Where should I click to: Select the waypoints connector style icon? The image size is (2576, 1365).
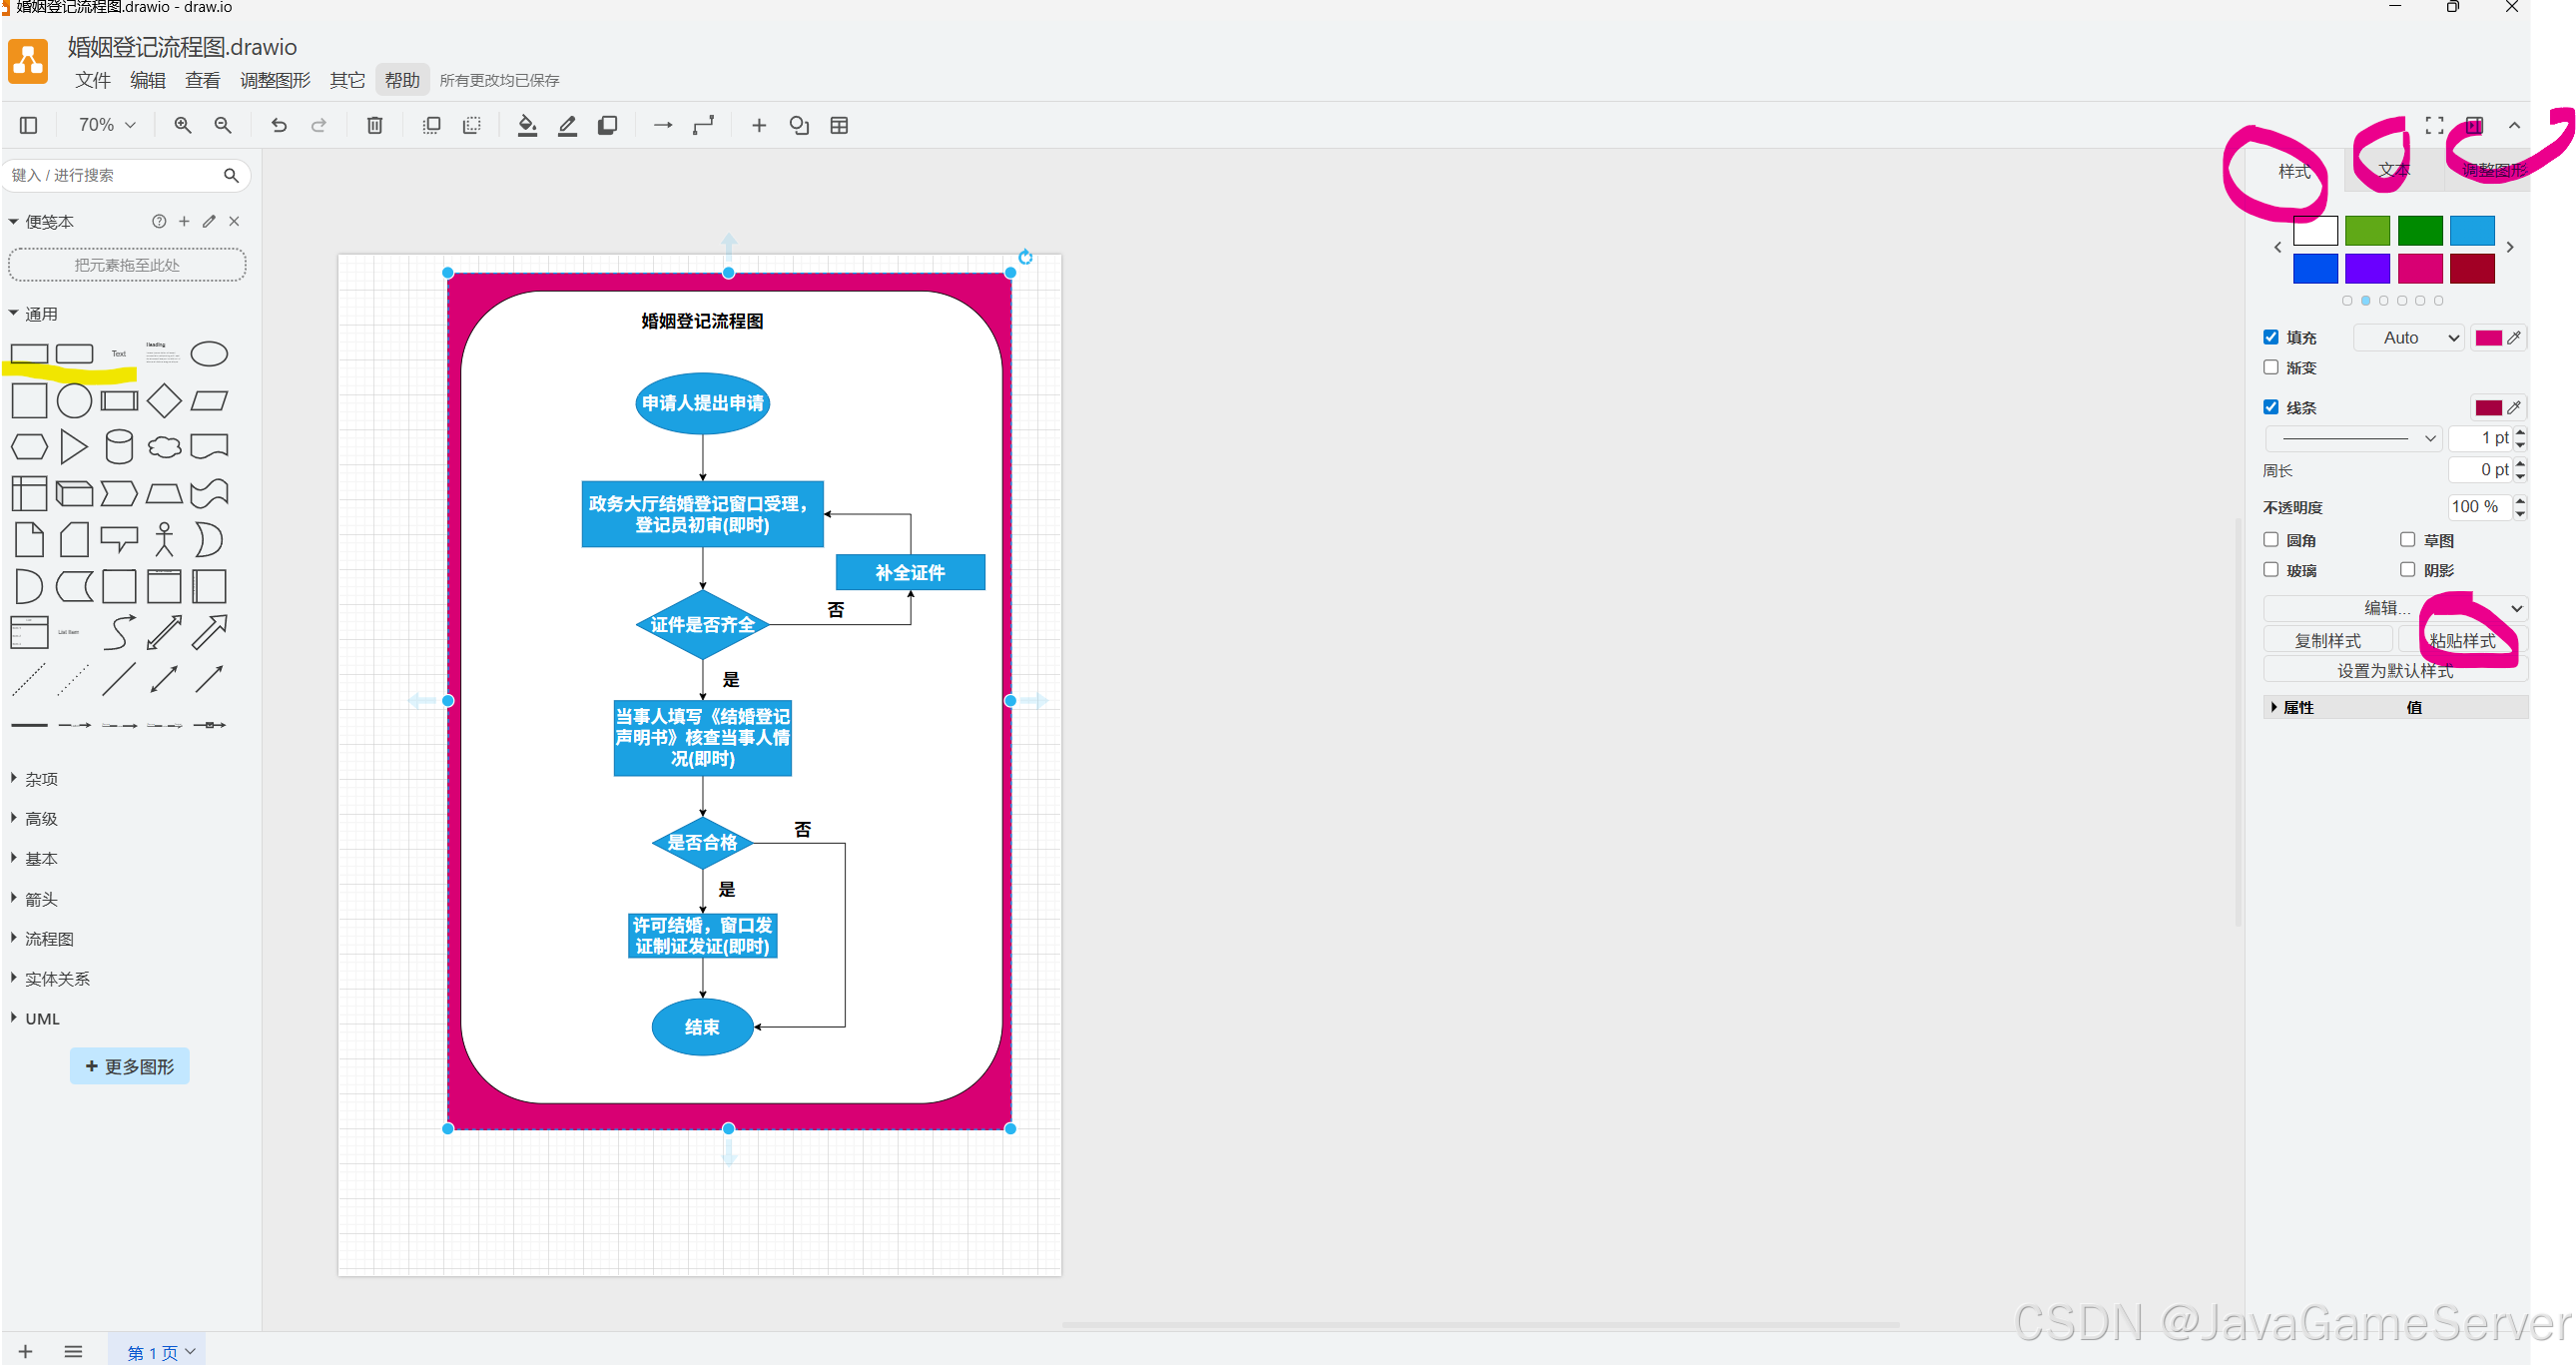[x=703, y=125]
